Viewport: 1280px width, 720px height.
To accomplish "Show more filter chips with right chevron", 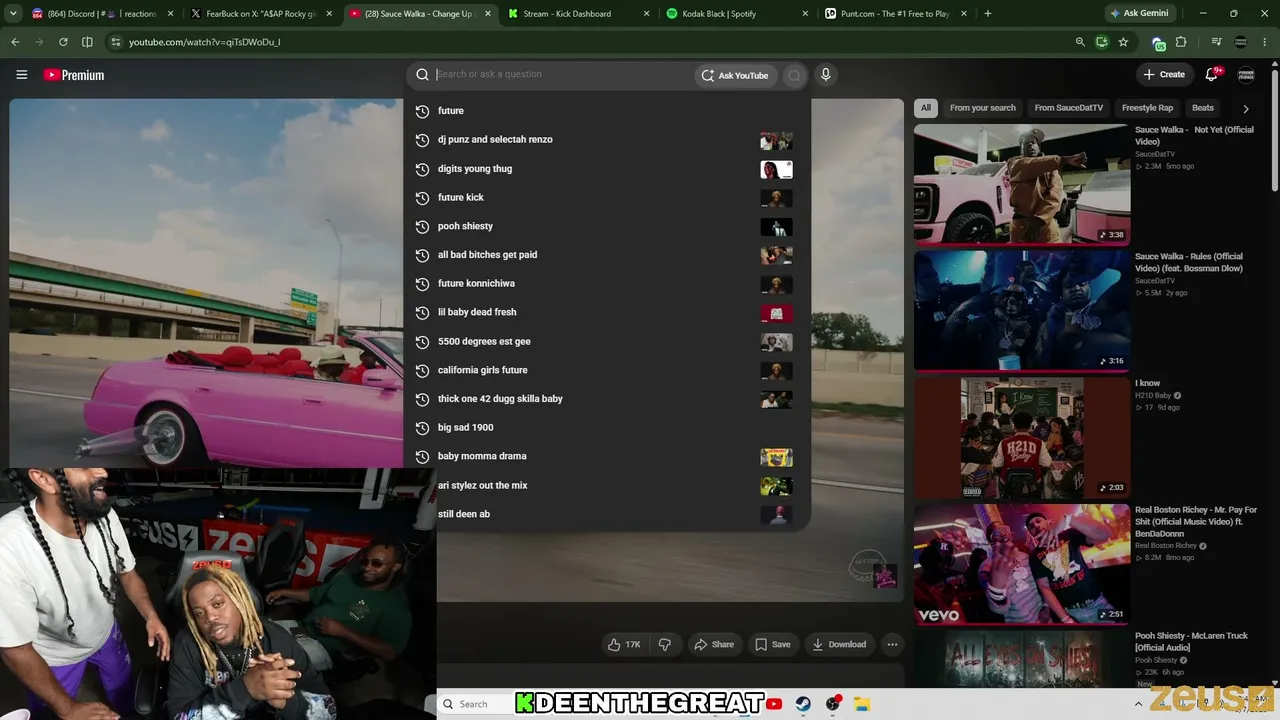I will click(x=1245, y=108).
